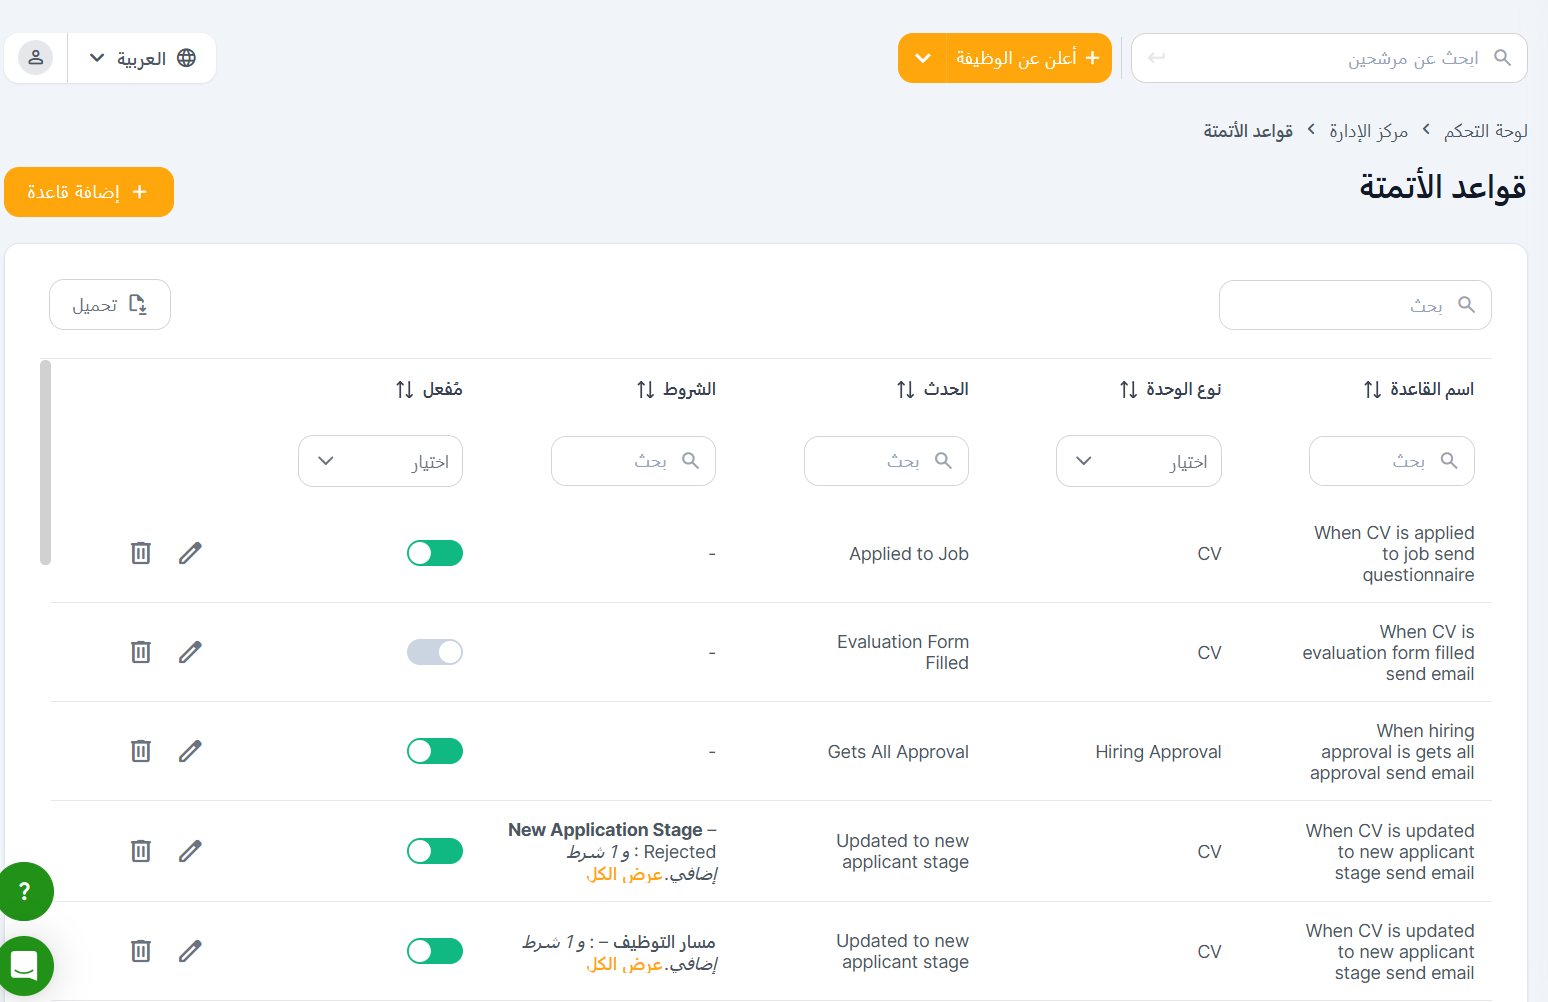This screenshot has width=1548, height=1002.
Task: Open the العربية language dropdown
Action: (142, 58)
